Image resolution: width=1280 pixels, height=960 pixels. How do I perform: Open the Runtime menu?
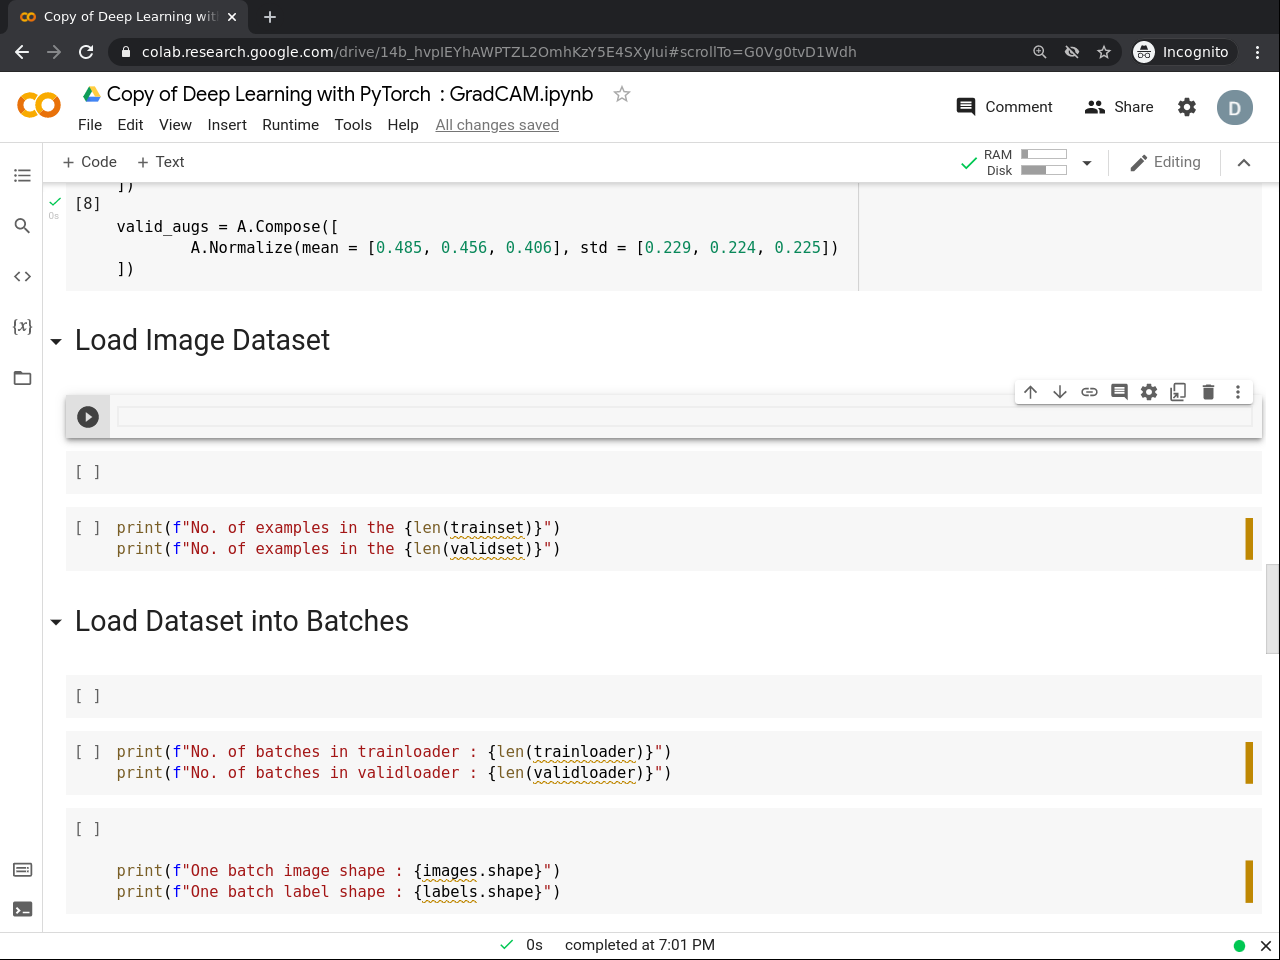(290, 125)
